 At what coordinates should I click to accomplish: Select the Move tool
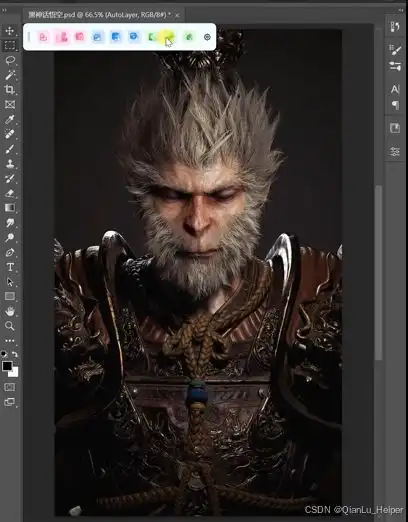click(x=10, y=31)
